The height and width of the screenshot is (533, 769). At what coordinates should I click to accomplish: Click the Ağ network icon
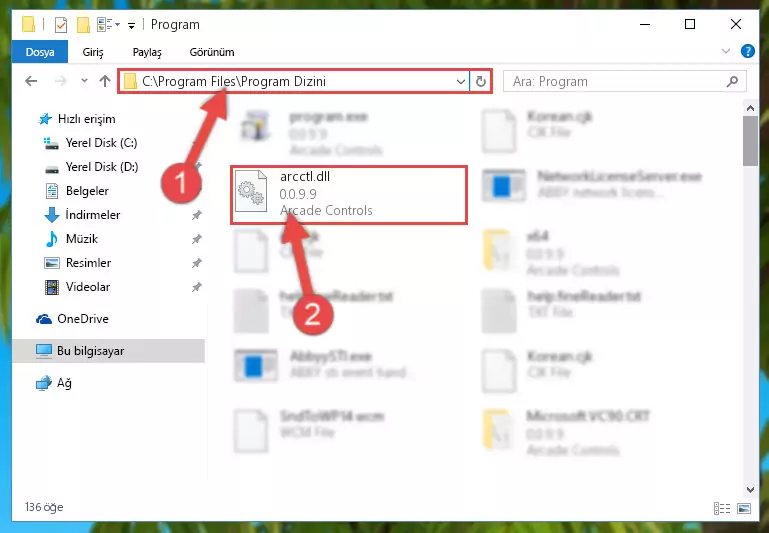pos(44,383)
